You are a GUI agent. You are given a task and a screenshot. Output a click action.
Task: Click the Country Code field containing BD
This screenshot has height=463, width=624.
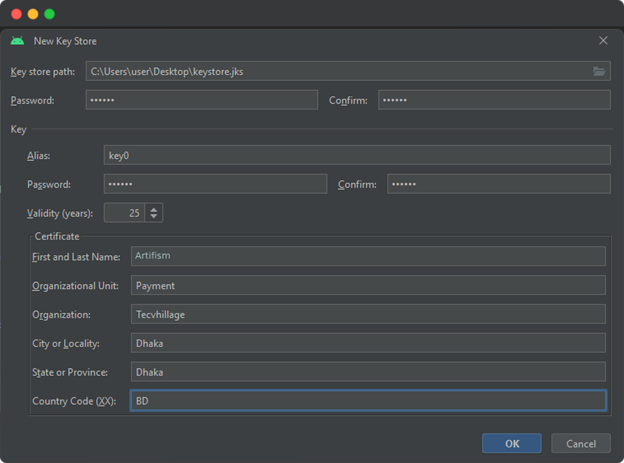click(x=367, y=400)
